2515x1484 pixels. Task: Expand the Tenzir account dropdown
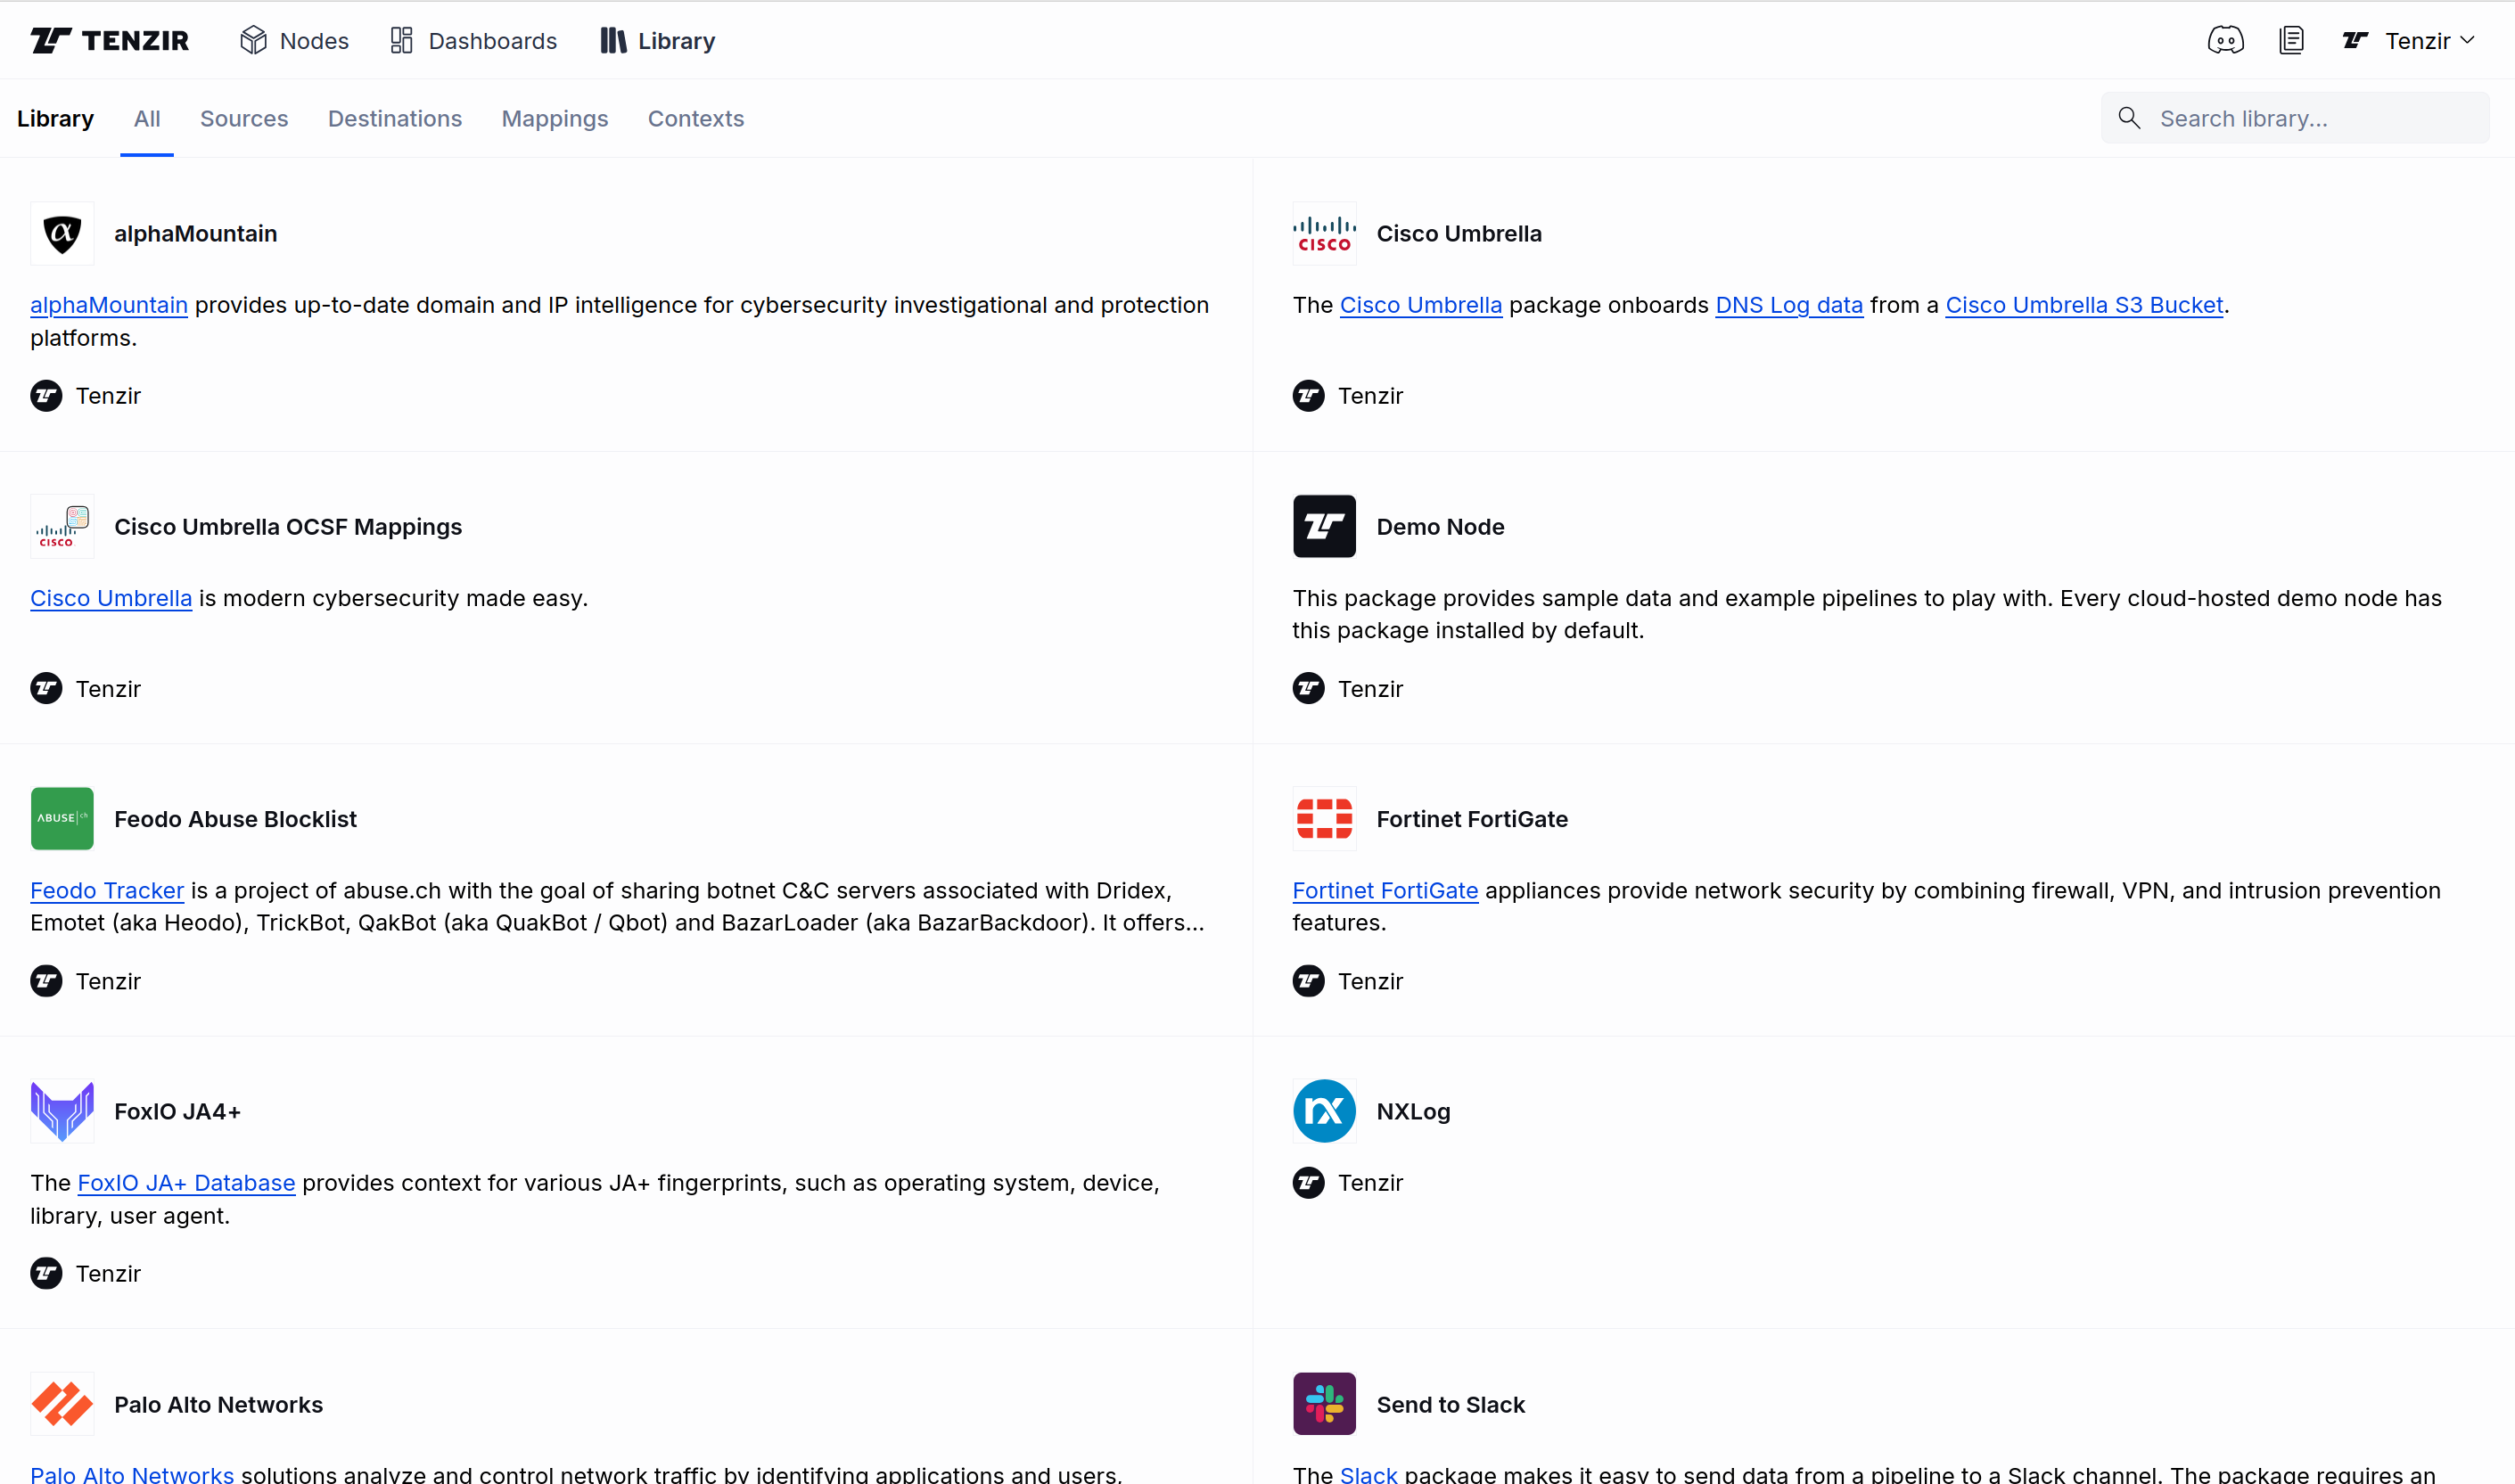click(2408, 41)
